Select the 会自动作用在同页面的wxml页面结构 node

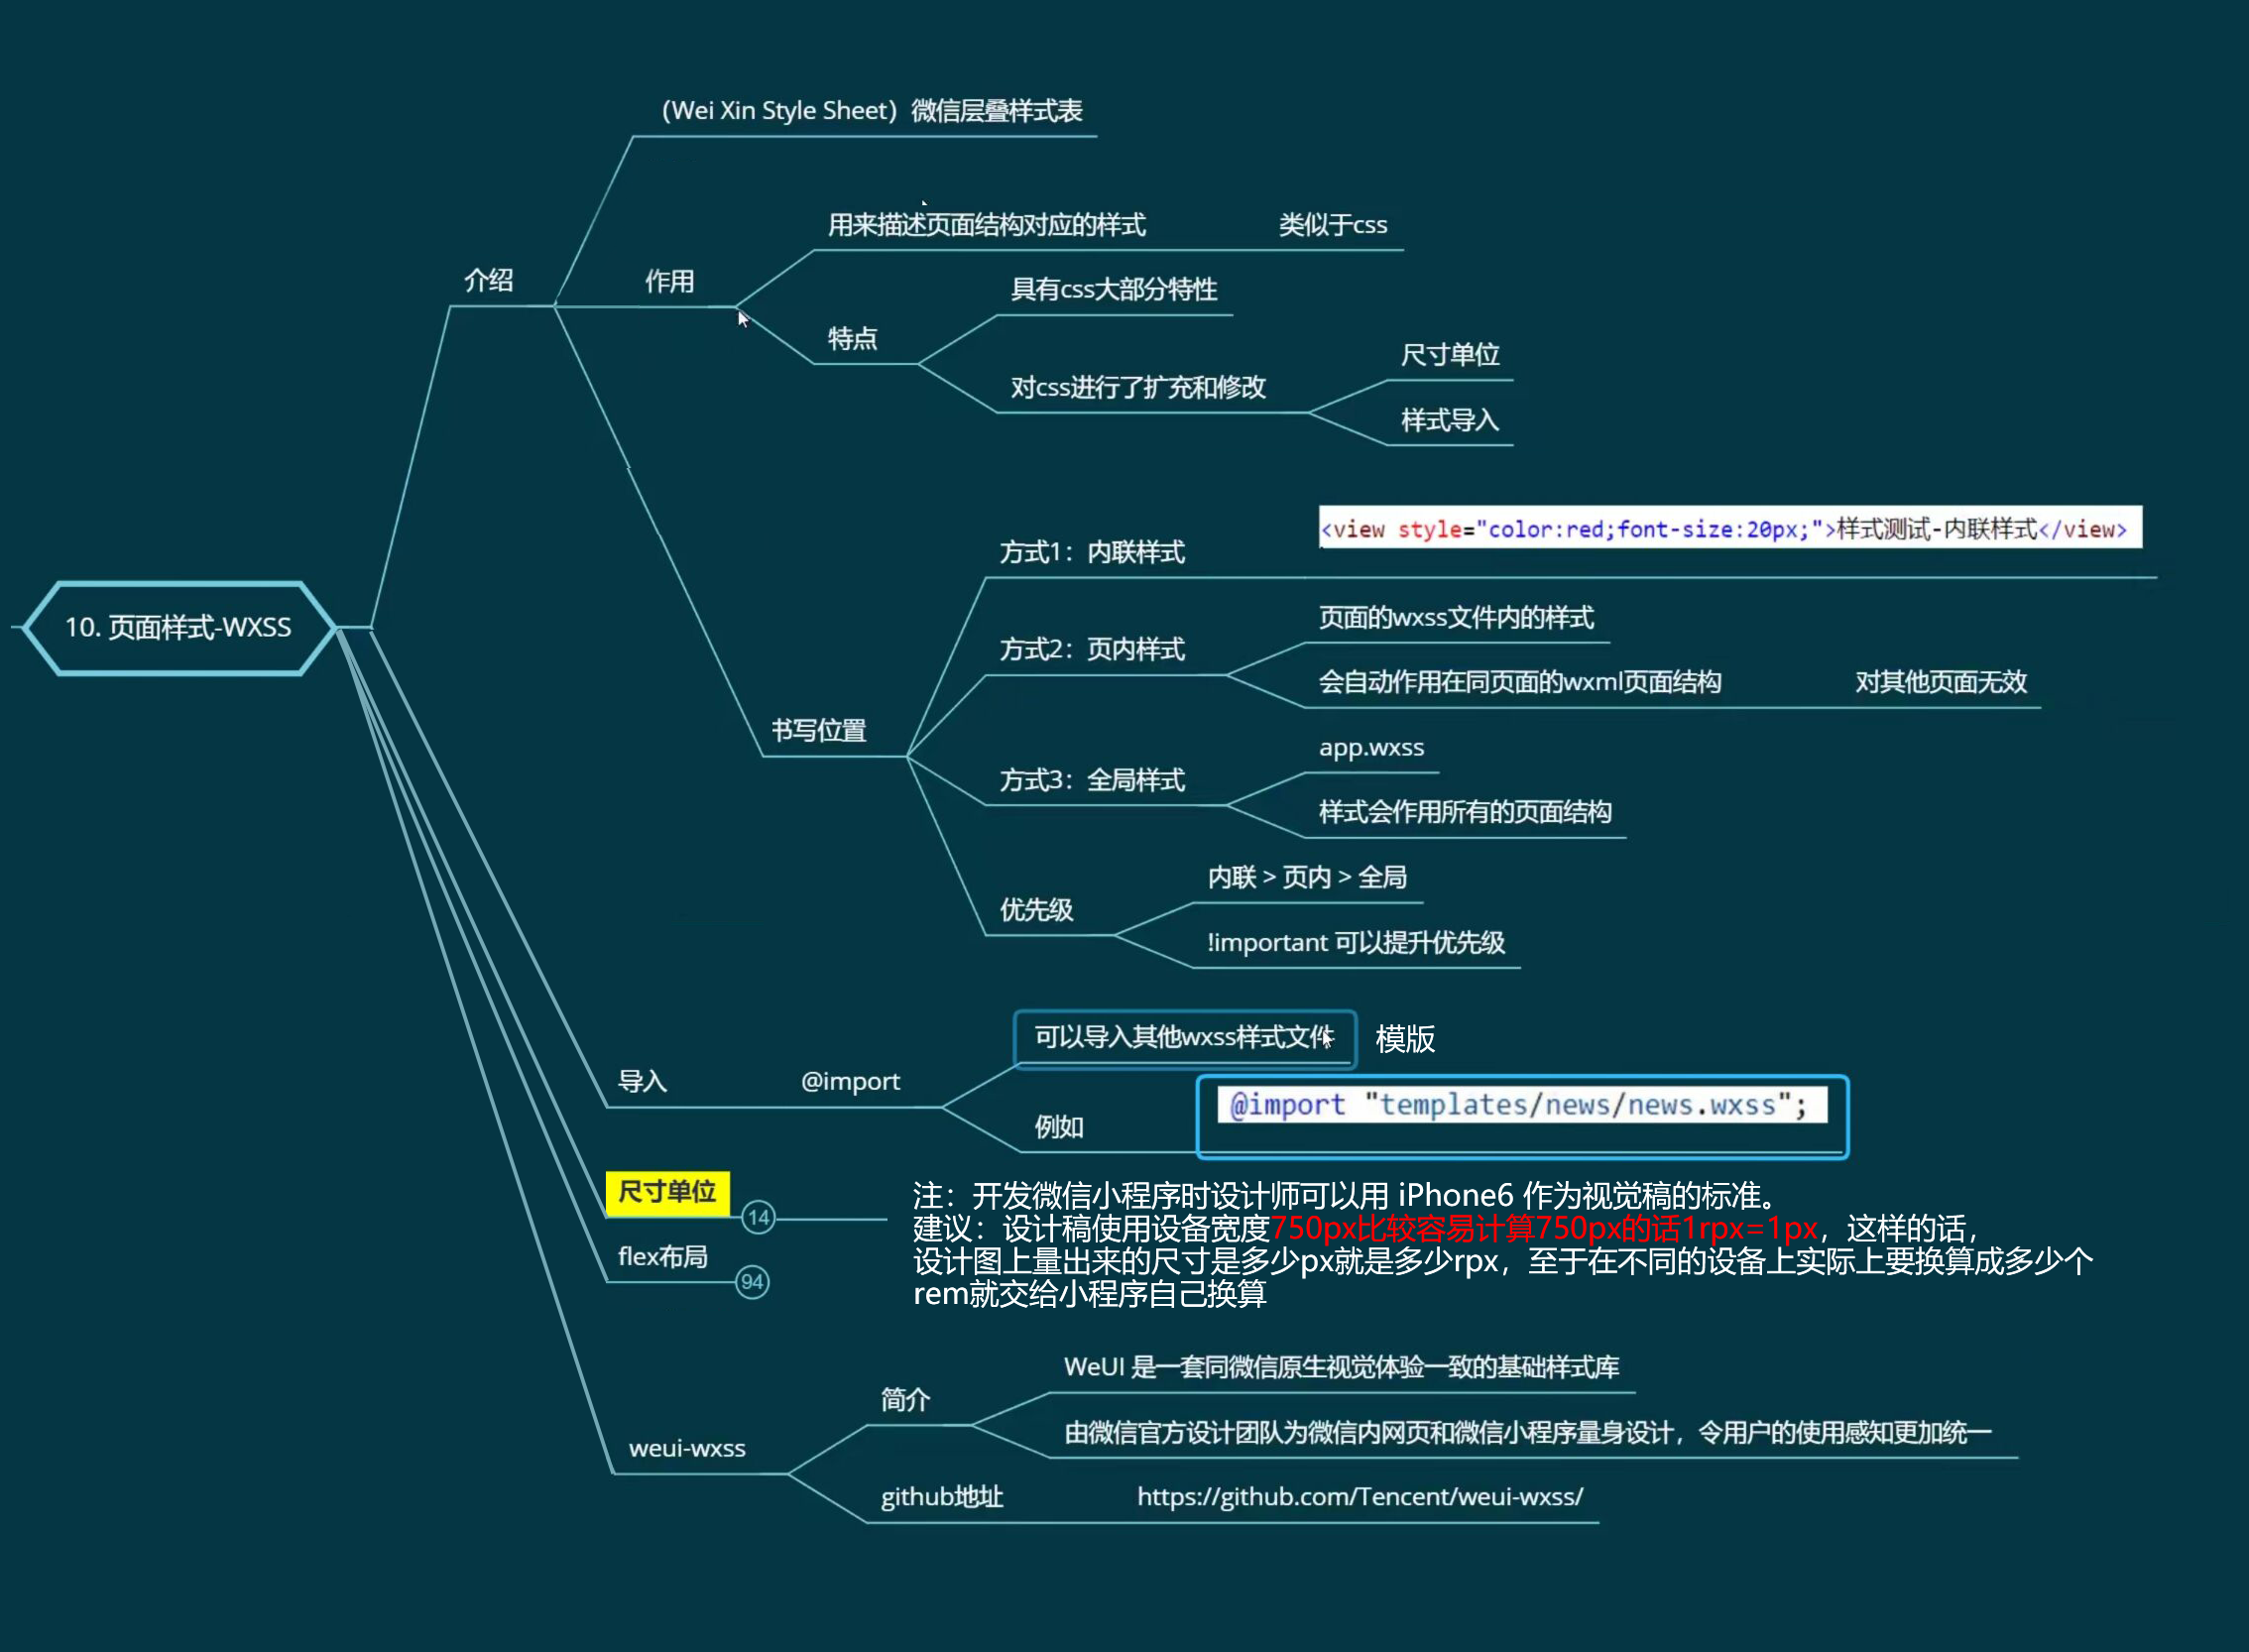[1520, 682]
